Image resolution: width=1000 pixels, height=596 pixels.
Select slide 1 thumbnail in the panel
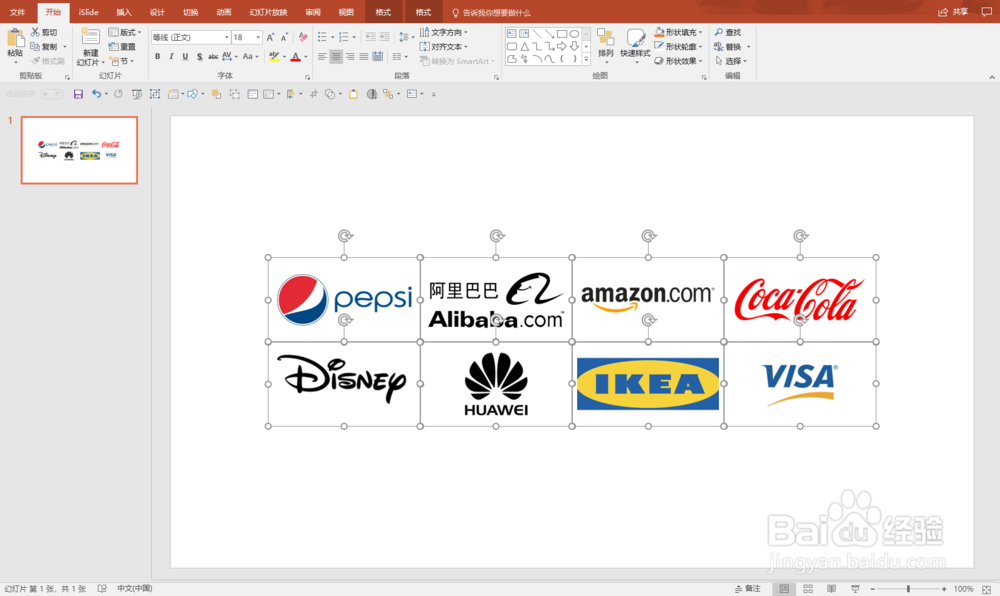tap(79, 150)
